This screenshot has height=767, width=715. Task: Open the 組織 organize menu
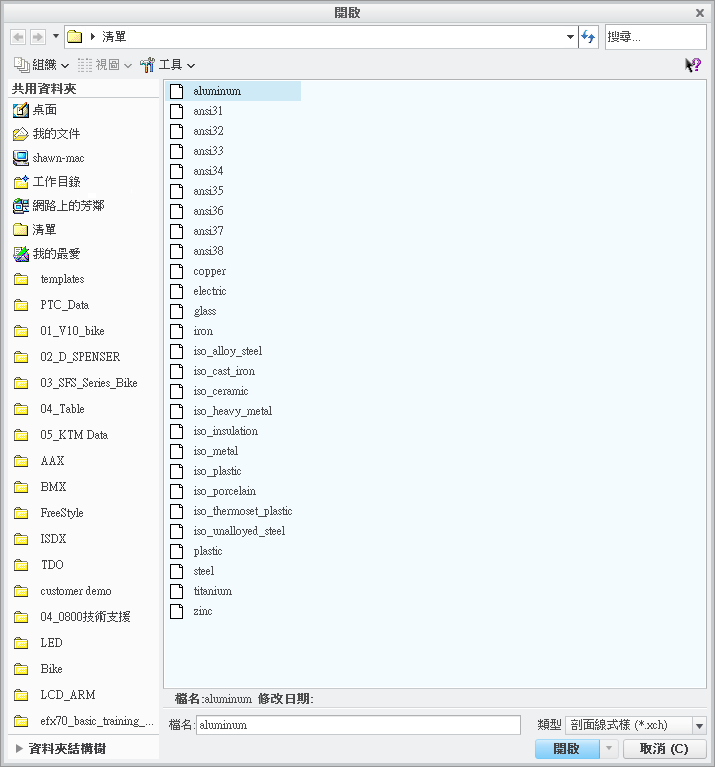(x=42, y=65)
